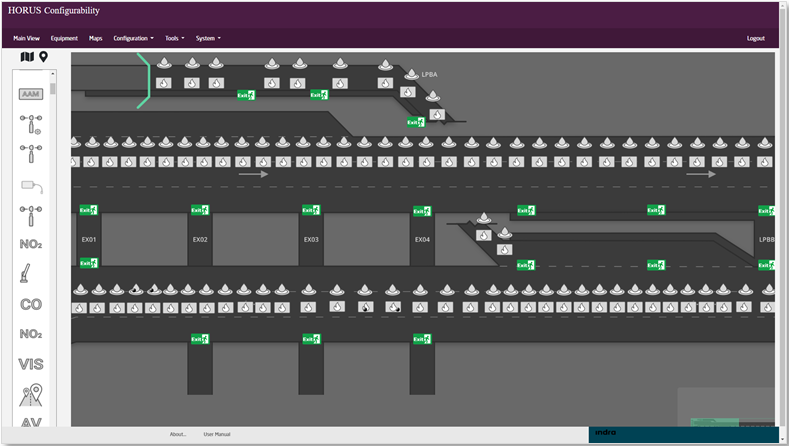Click the EX01 cross passage label
Screen dimensions: 789x446
click(x=89, y=240)
